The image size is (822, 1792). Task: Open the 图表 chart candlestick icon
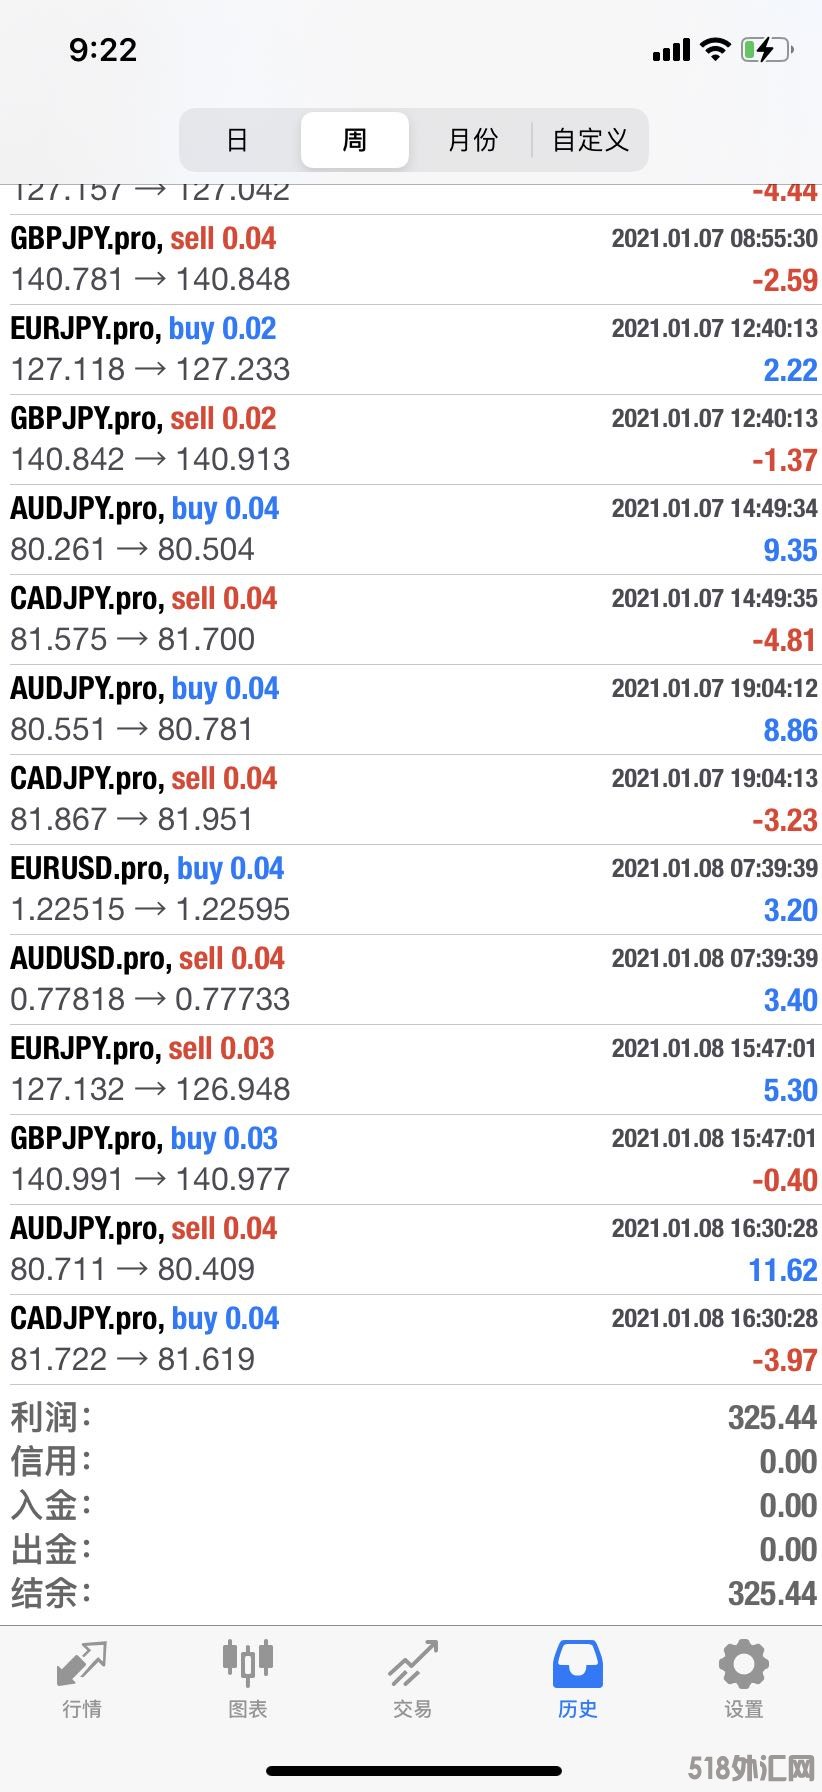(247, 1661)
